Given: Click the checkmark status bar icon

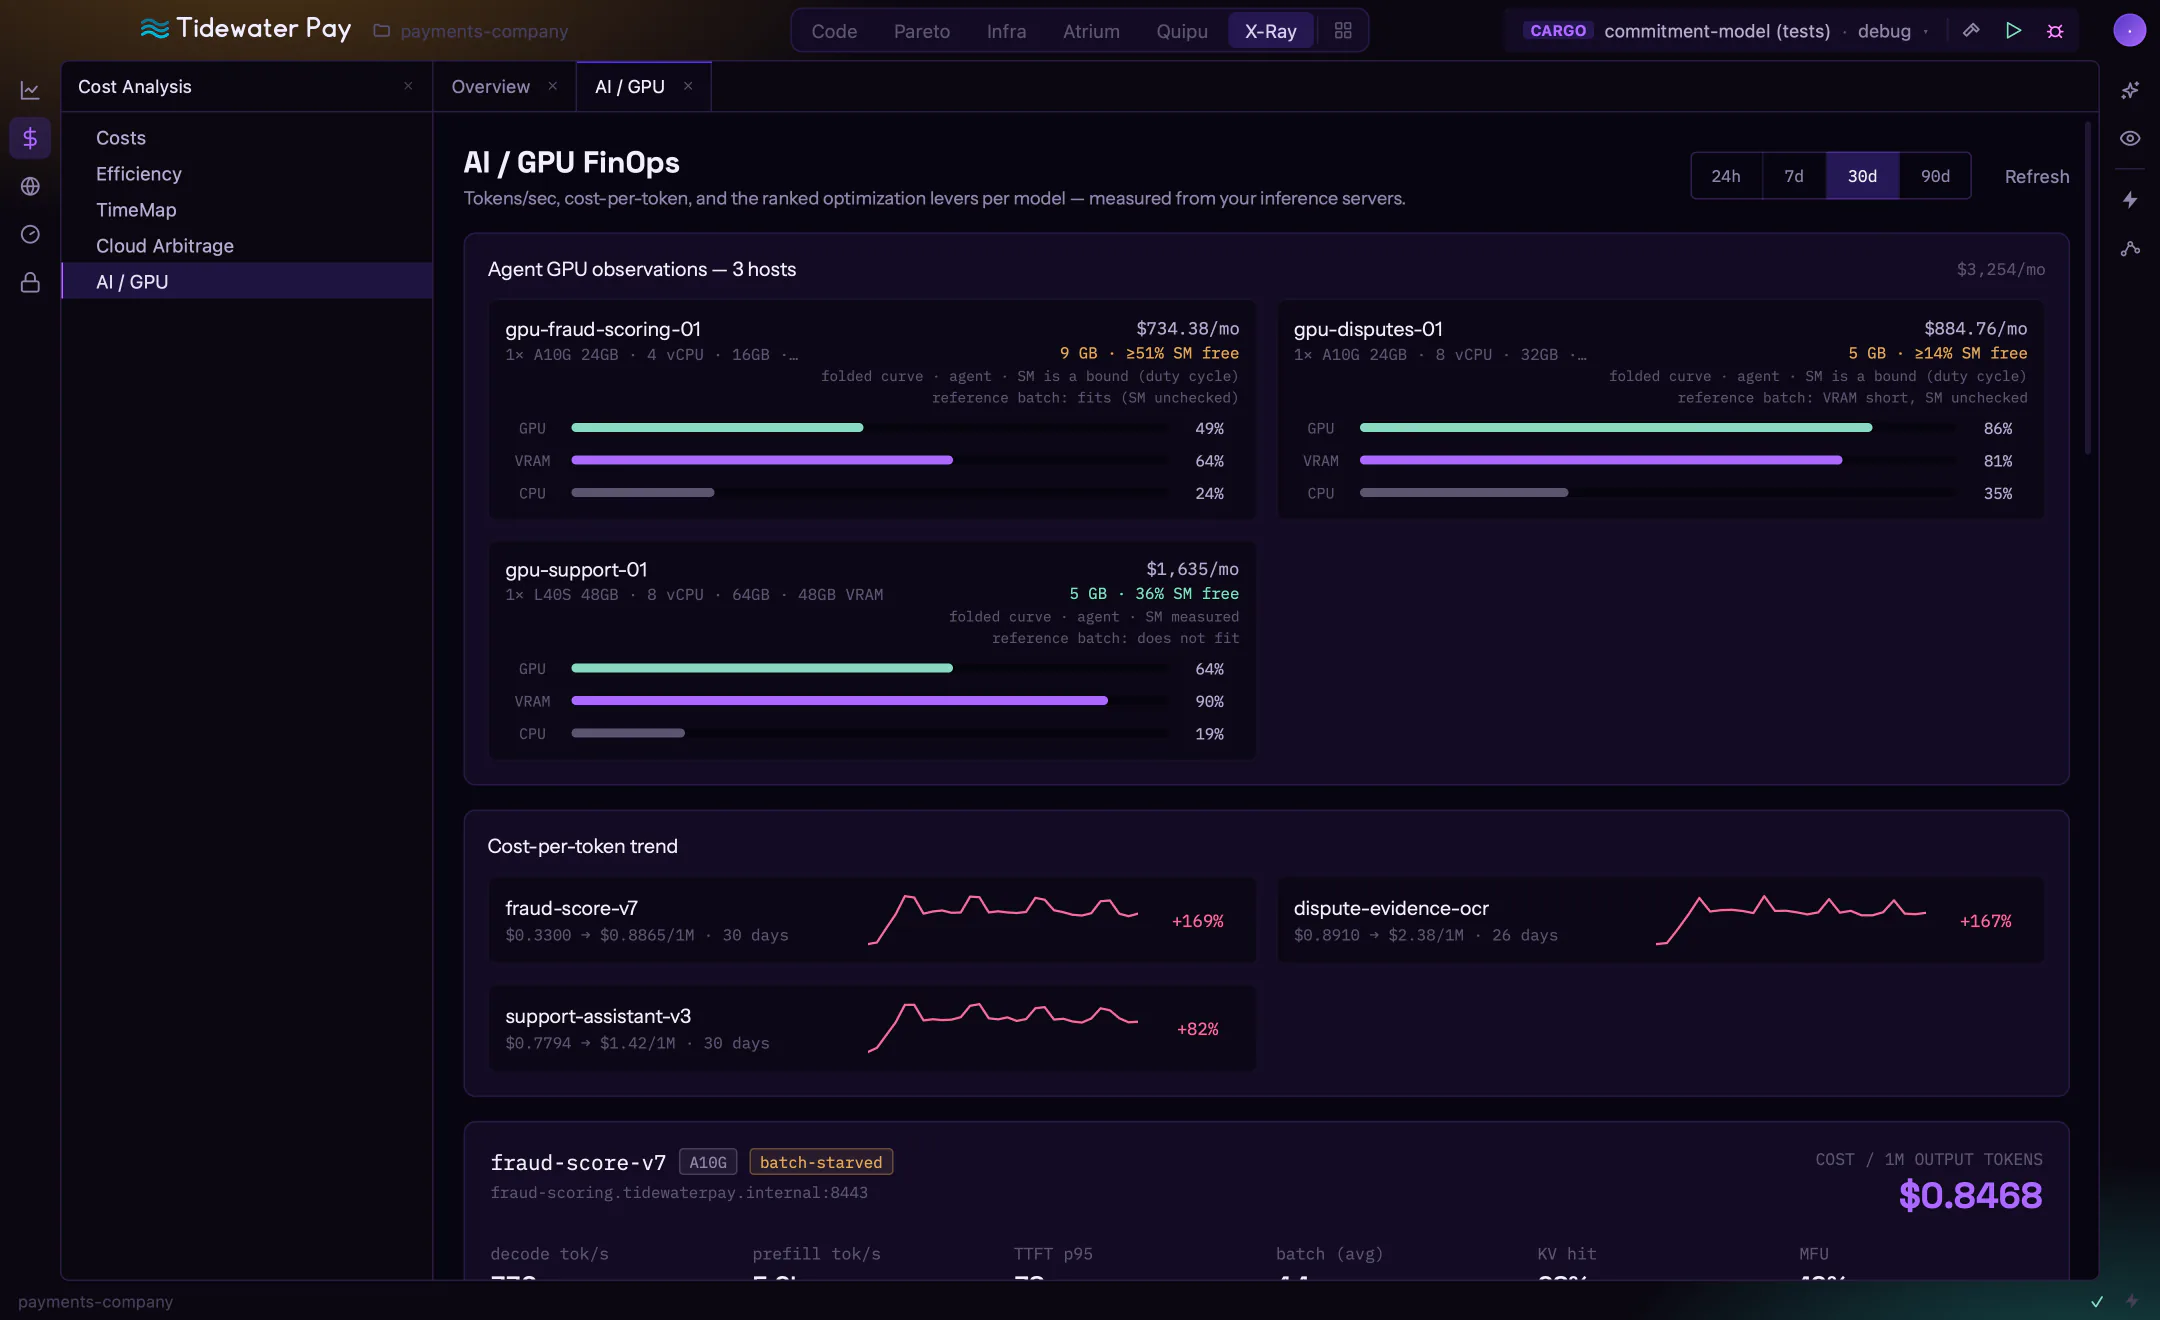Looking at the screenshot, I should [x=2097, y=1301].
